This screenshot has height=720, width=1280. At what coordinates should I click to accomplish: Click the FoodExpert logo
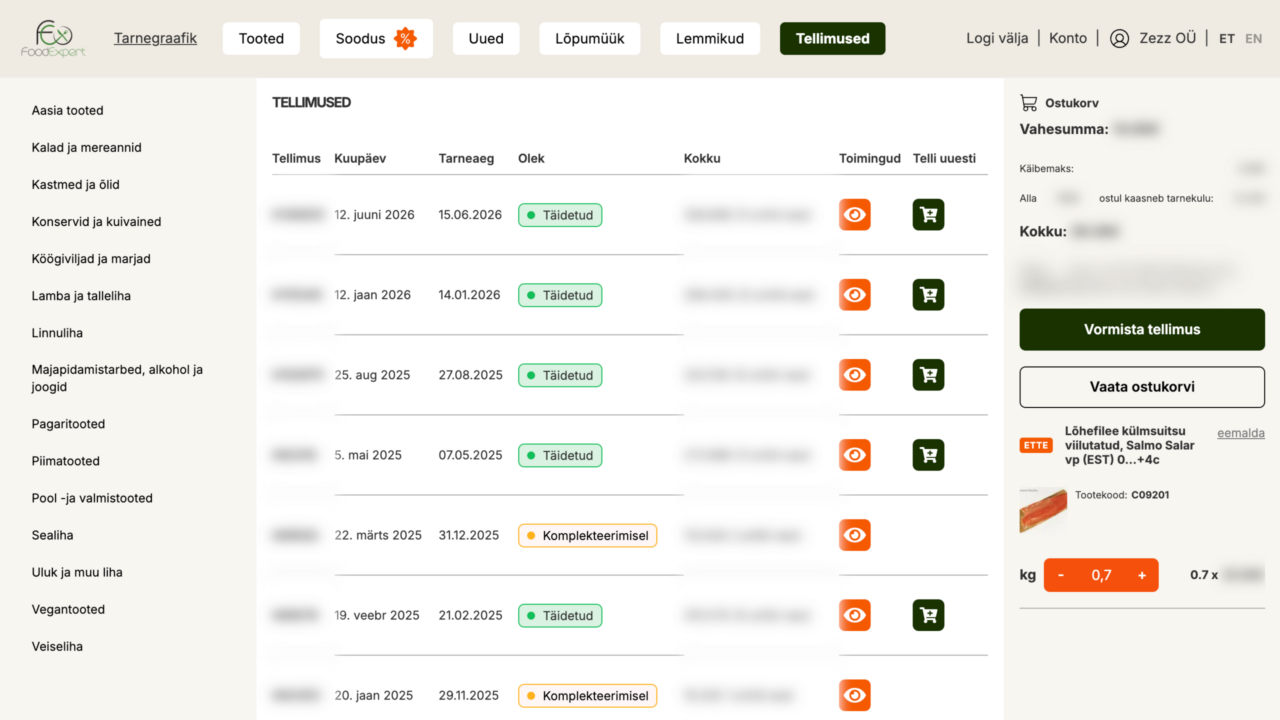pos(53,39)
